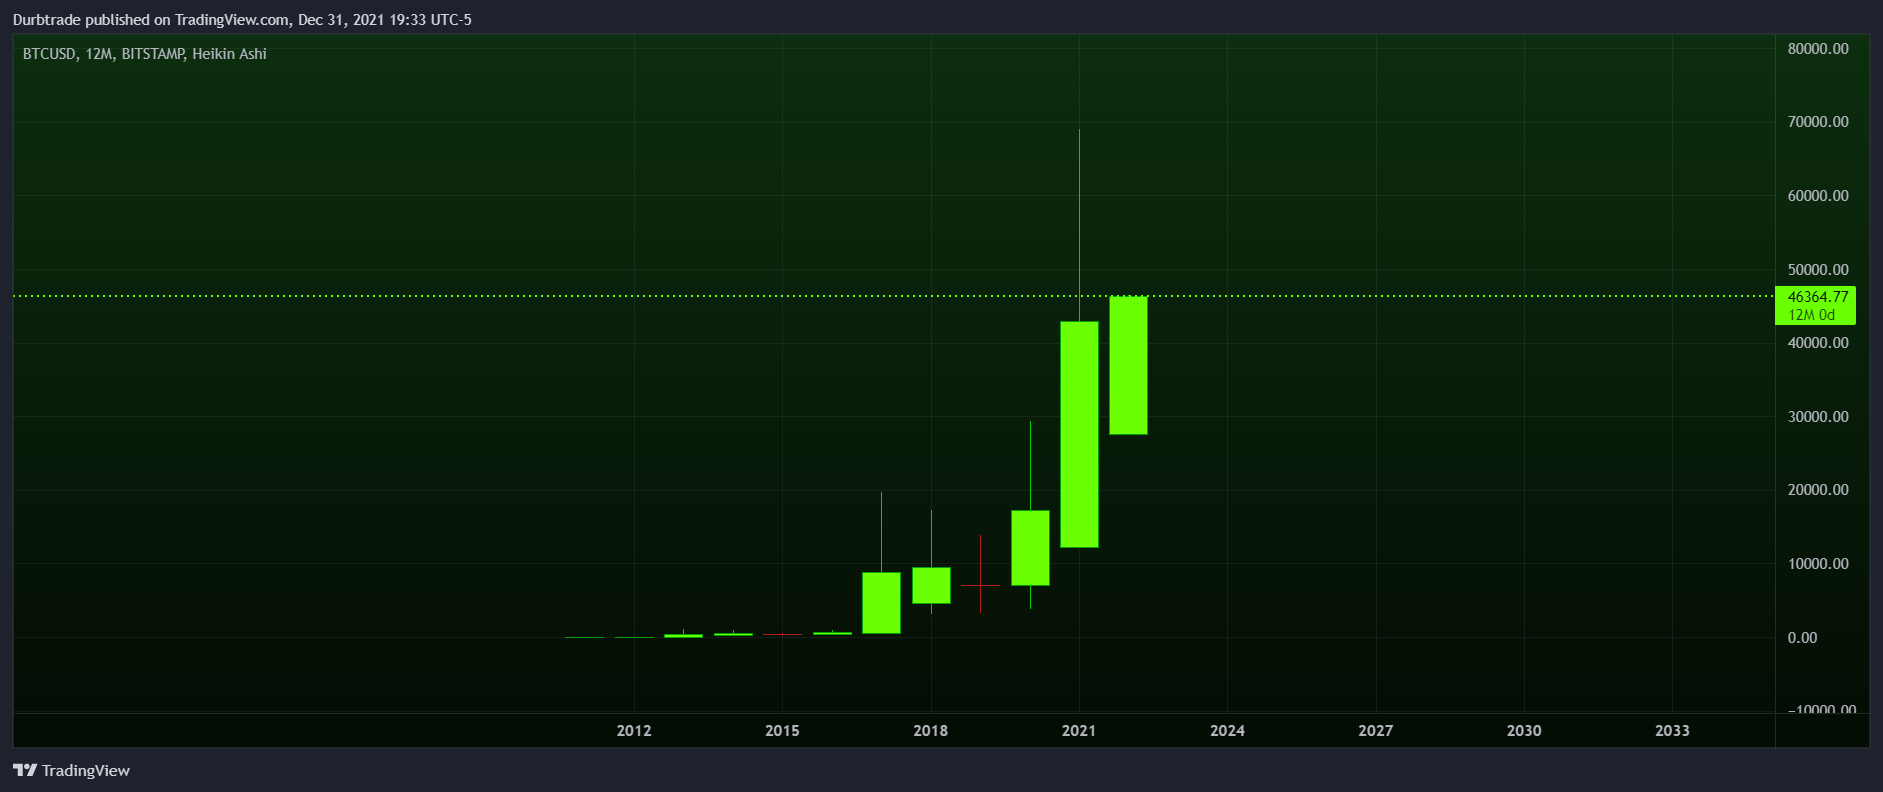Select the green candle at 2017 reaching 20000 wick
Screen dimensions: 1883x792
(881, 603)
